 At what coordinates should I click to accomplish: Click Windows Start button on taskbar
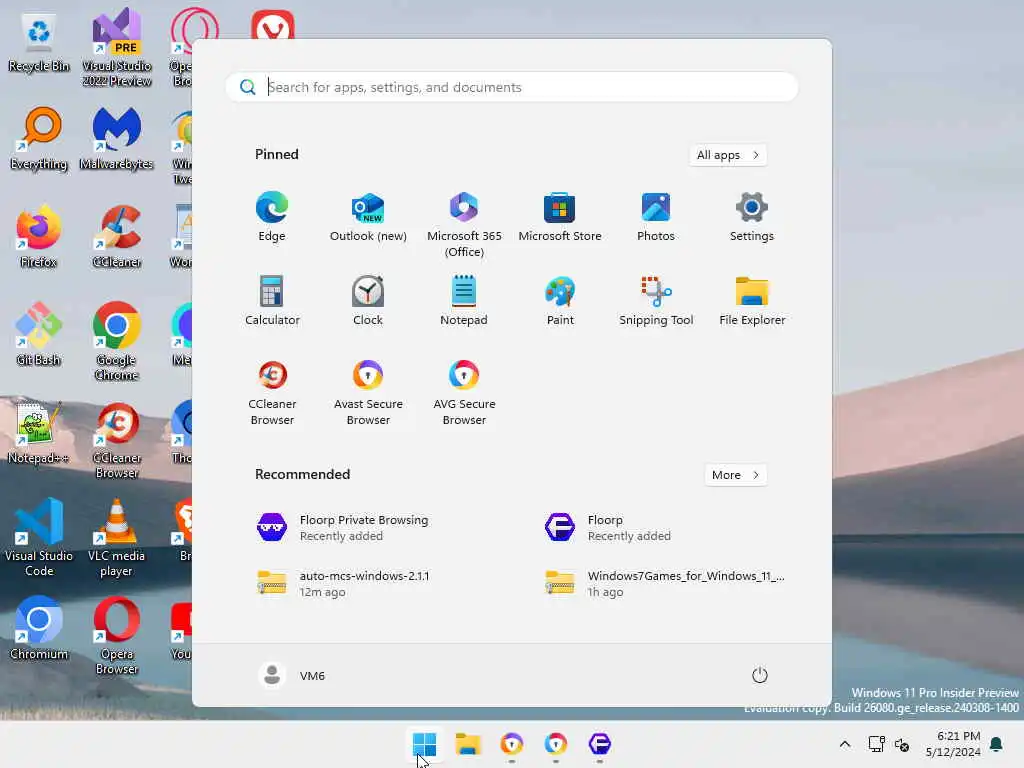tap(424, 744)
